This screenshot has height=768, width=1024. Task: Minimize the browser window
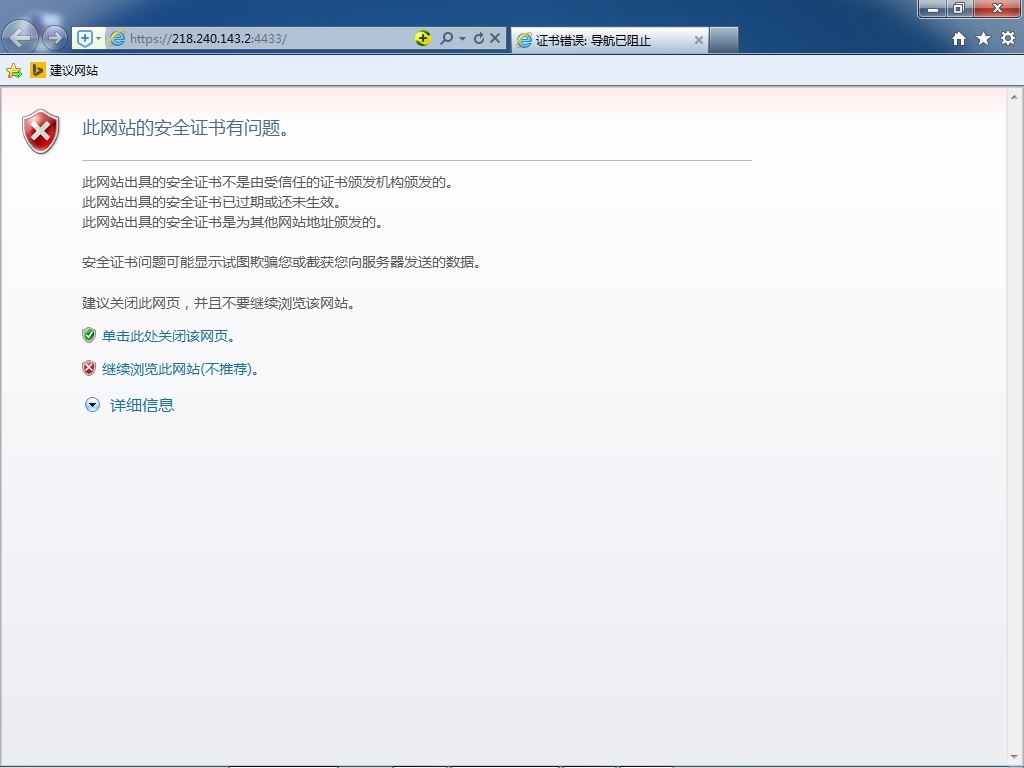[933, 8]
